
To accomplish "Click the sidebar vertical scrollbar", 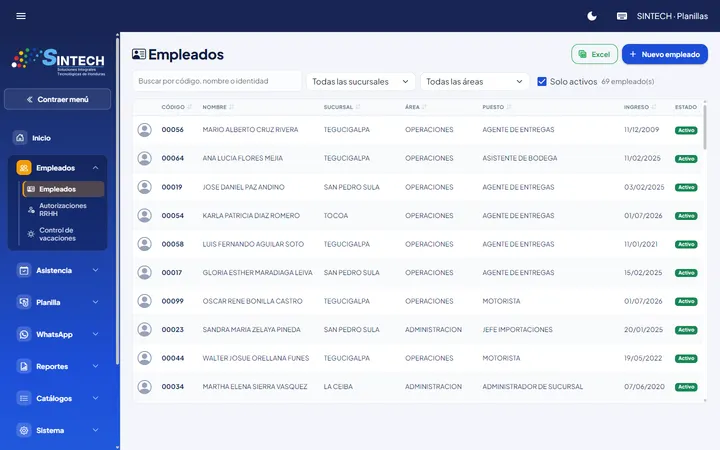I will pos(117,202).
